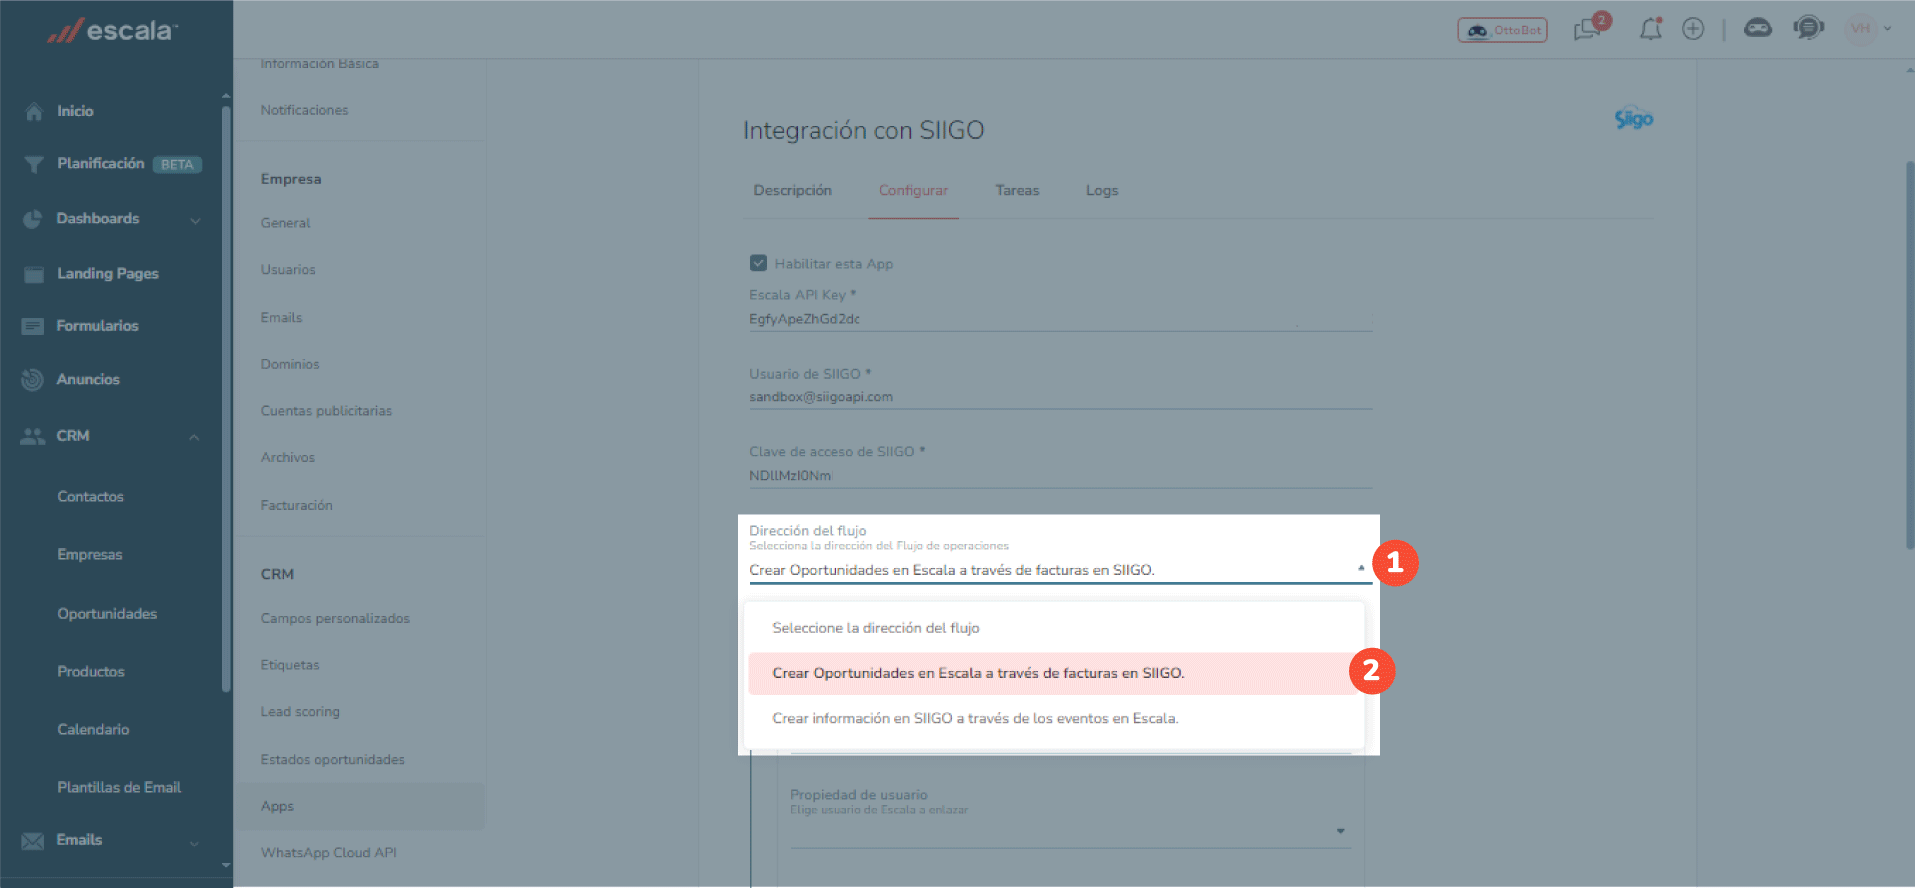Open Calendario in the sidebar
This screenshot has height=888, width=1915.
click(93, 729)
